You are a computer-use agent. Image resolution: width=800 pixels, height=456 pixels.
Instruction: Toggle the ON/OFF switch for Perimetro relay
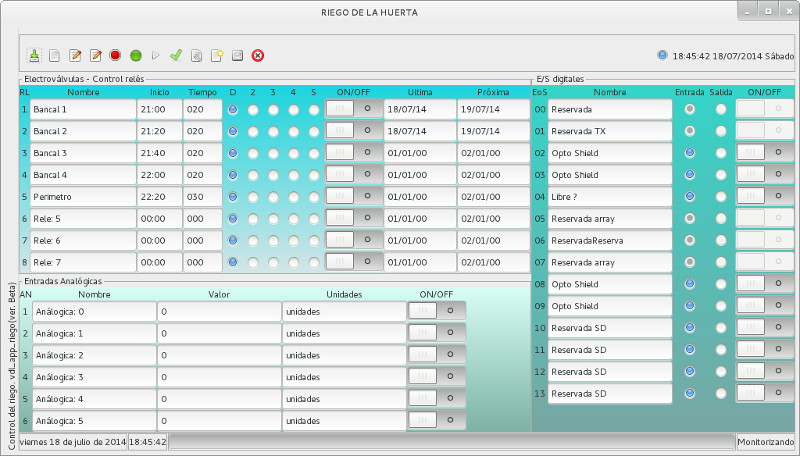[x=354, y=197]
